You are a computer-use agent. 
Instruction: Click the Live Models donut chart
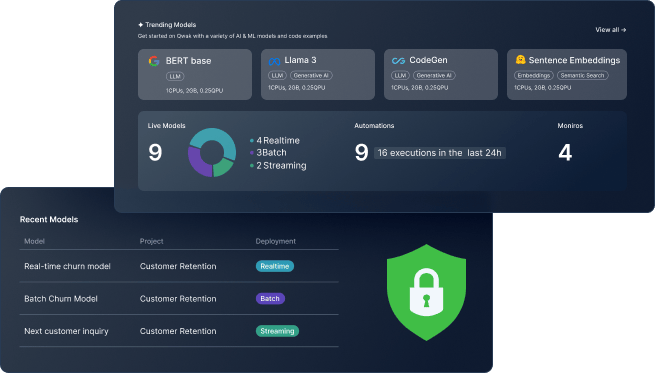click(x=212, y=152)
